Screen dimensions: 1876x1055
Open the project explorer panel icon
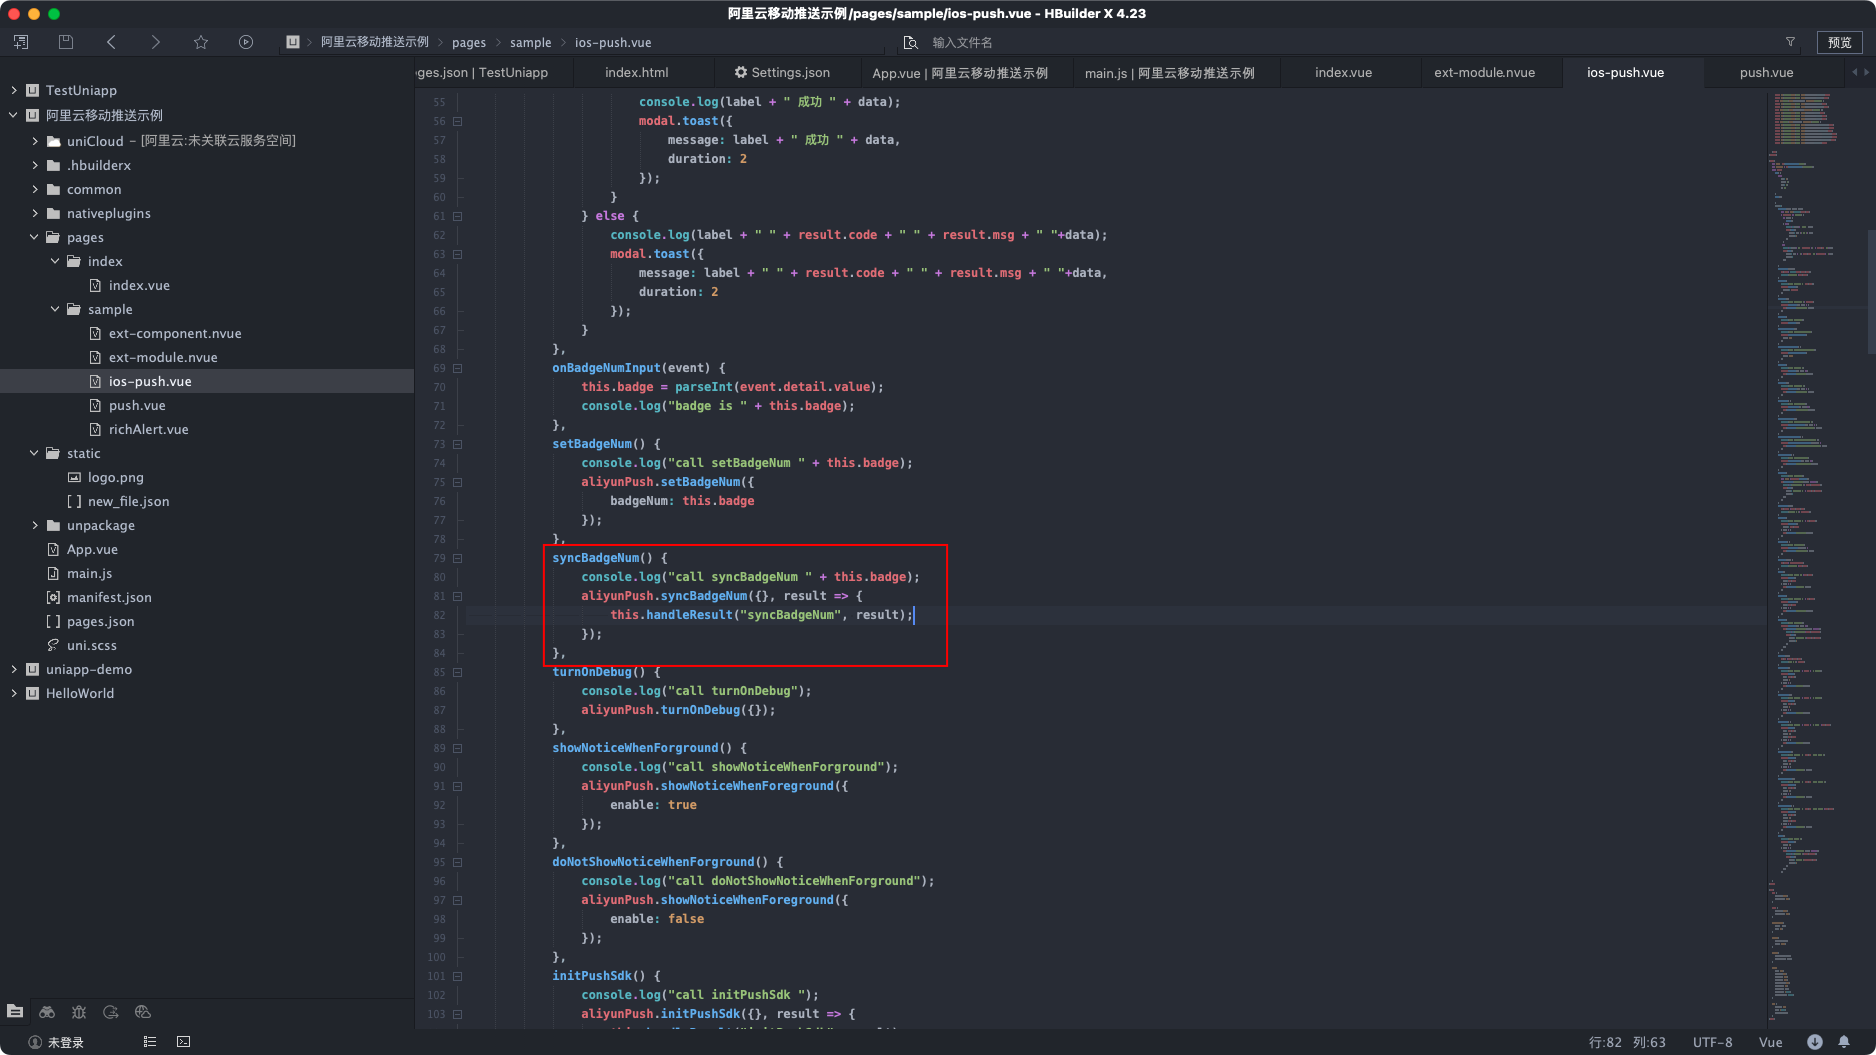point(15,1012)
